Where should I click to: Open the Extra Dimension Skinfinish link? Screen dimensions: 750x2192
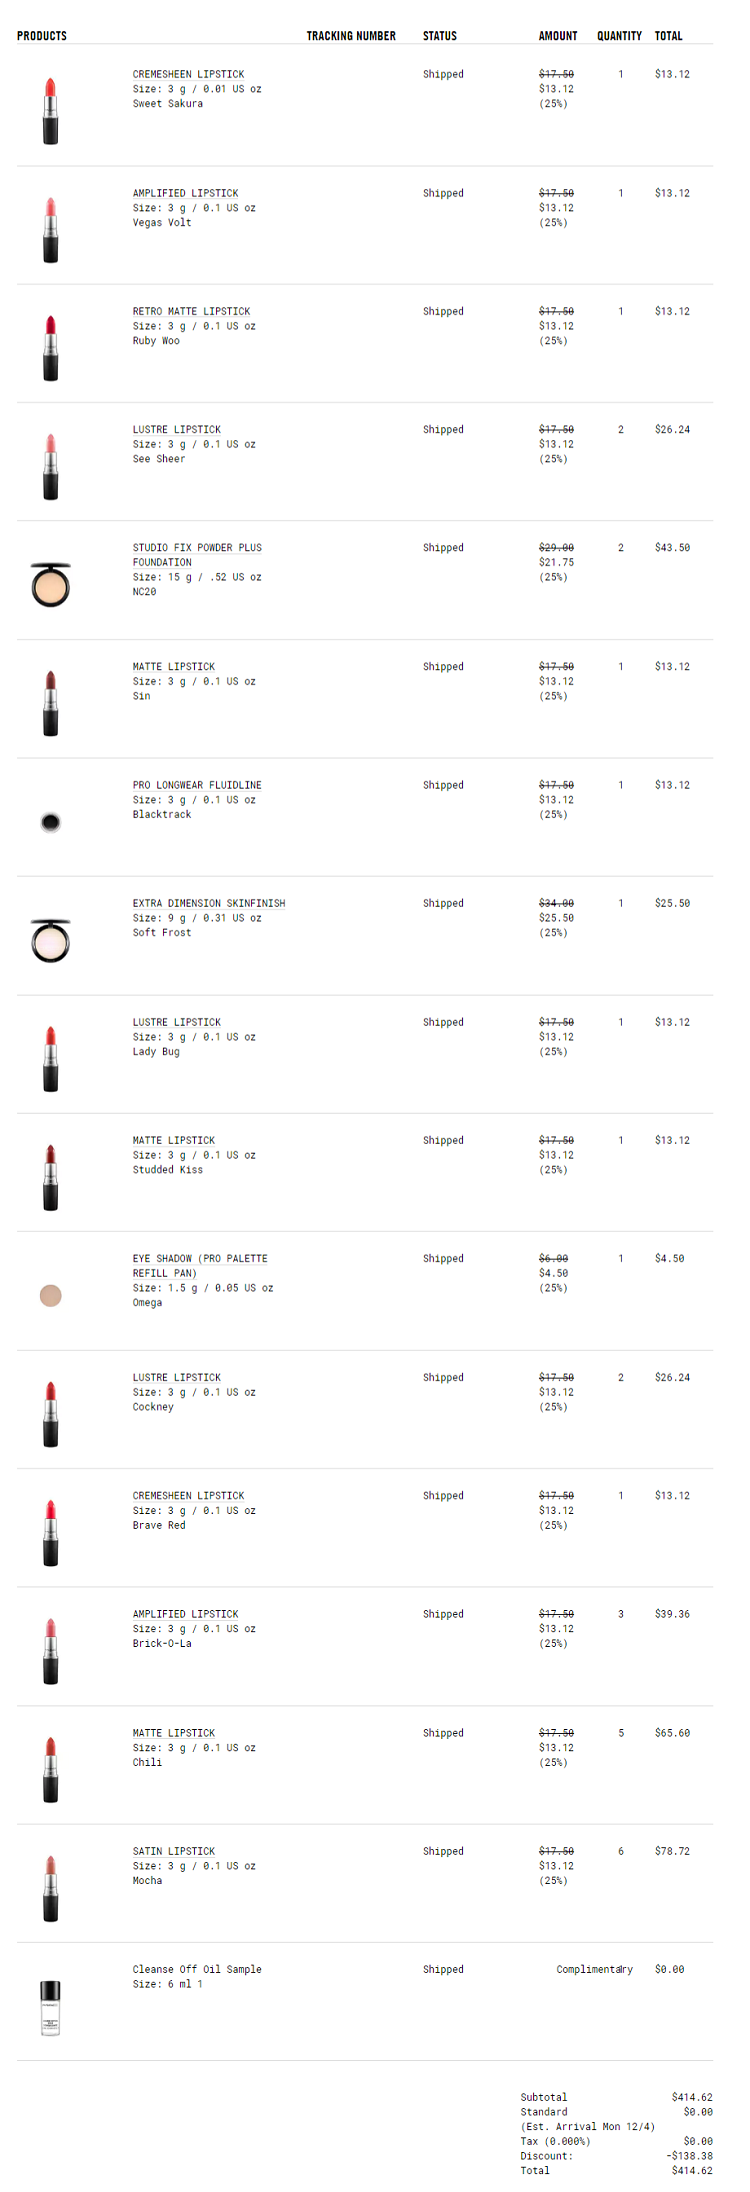pos(208,903)
